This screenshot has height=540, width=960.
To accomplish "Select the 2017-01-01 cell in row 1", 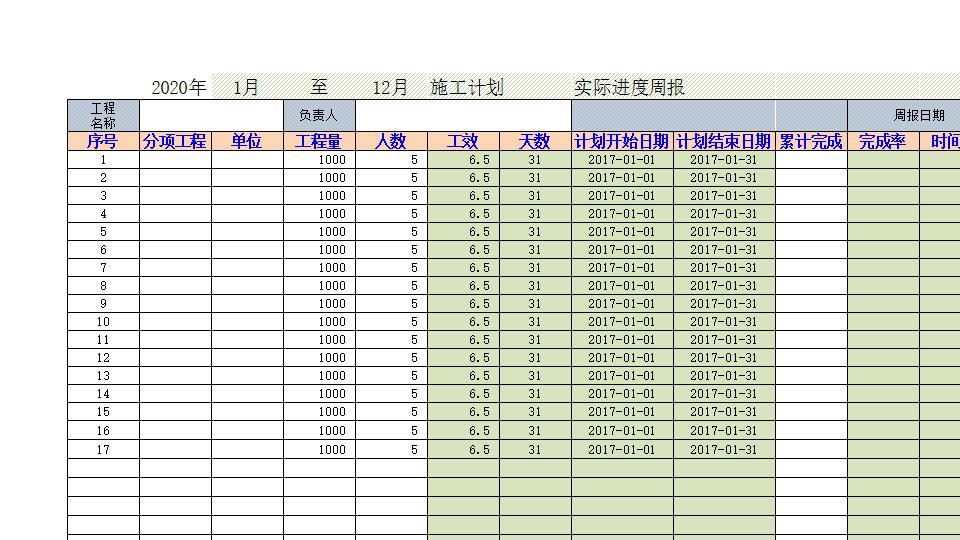I will click(x=622, y=160).
